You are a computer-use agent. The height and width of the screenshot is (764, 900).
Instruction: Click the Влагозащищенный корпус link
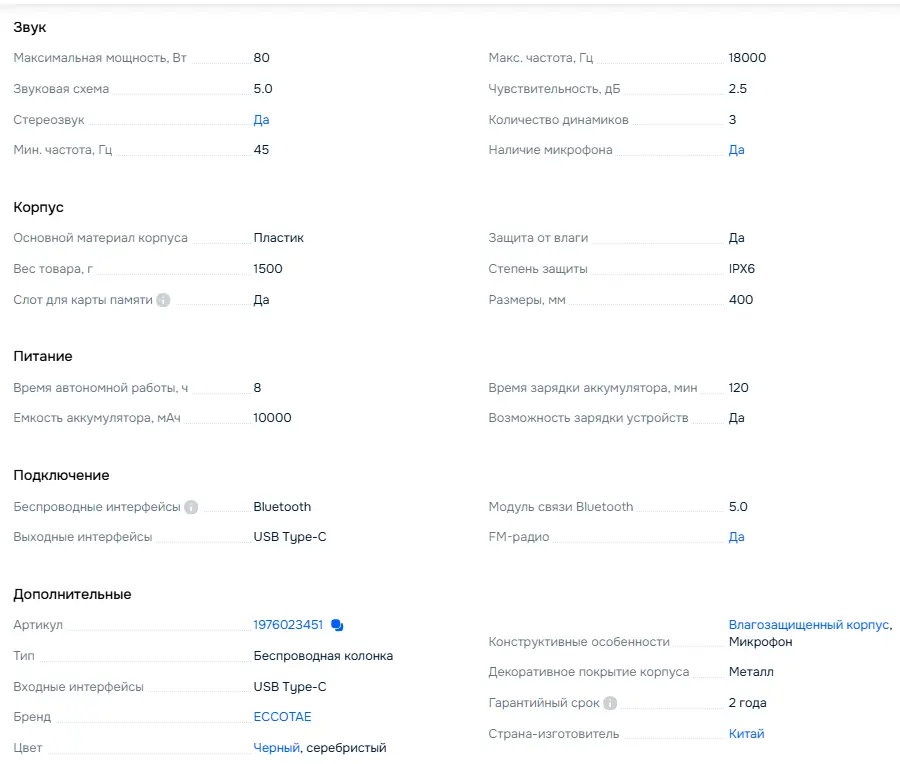808,625
